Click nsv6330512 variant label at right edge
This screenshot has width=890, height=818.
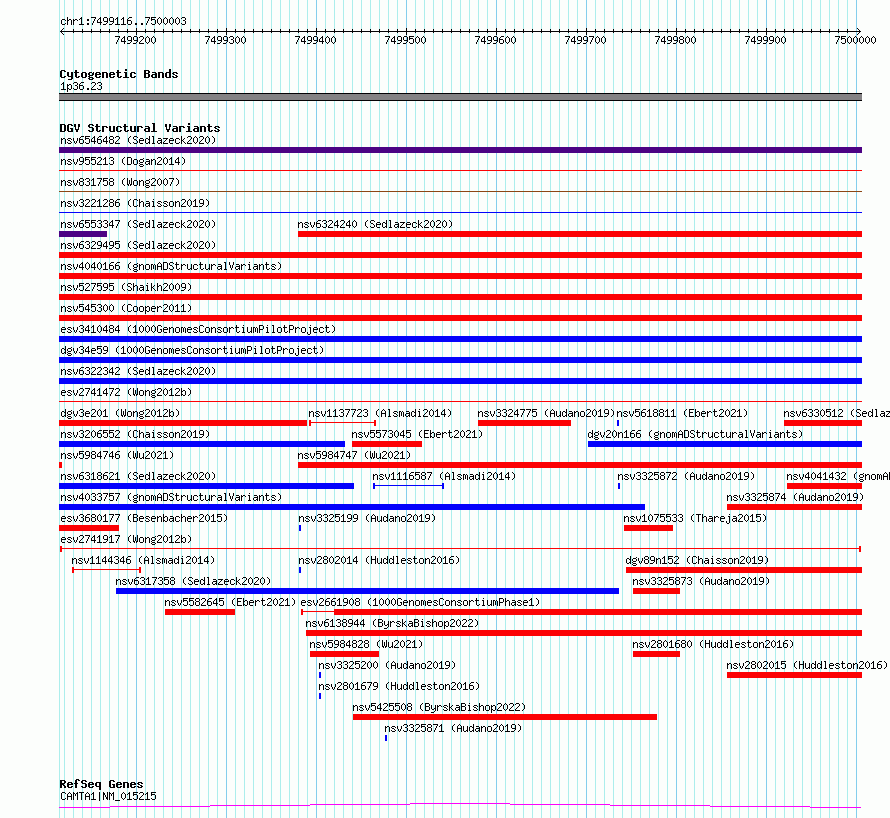pyautogui.click(x=836, y=413)
